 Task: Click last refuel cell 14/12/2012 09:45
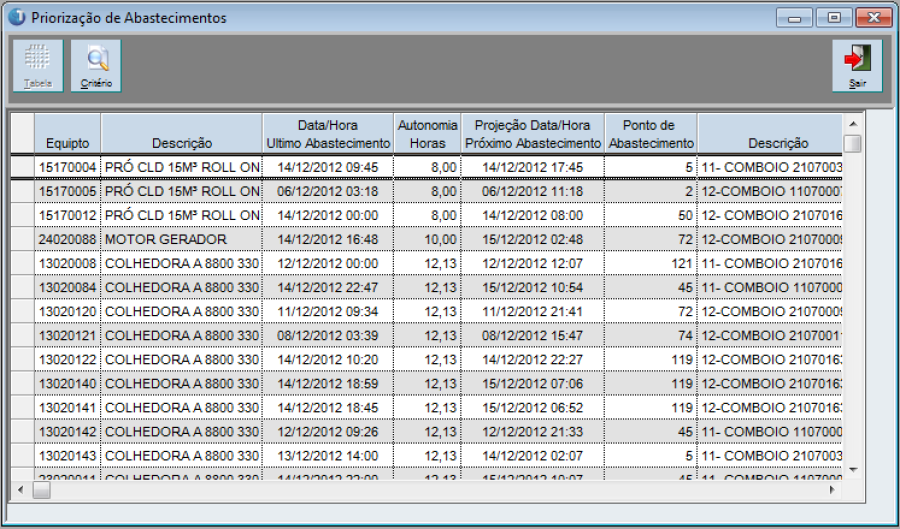click(x=328, y=167)
